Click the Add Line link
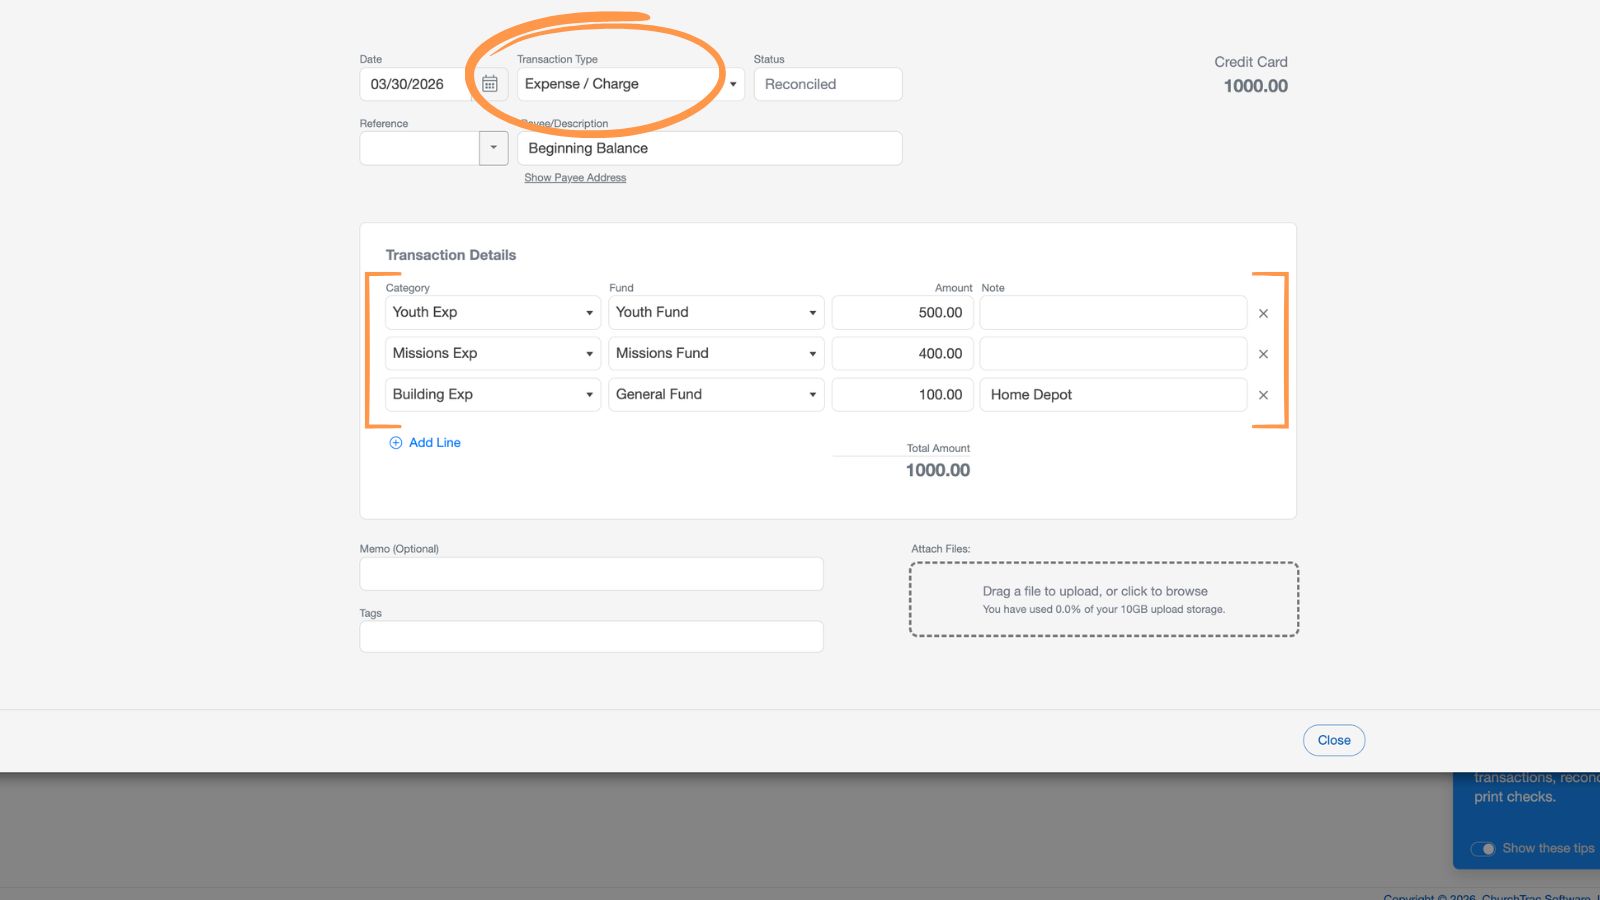Screen dimensions: 1600x900 435,443
